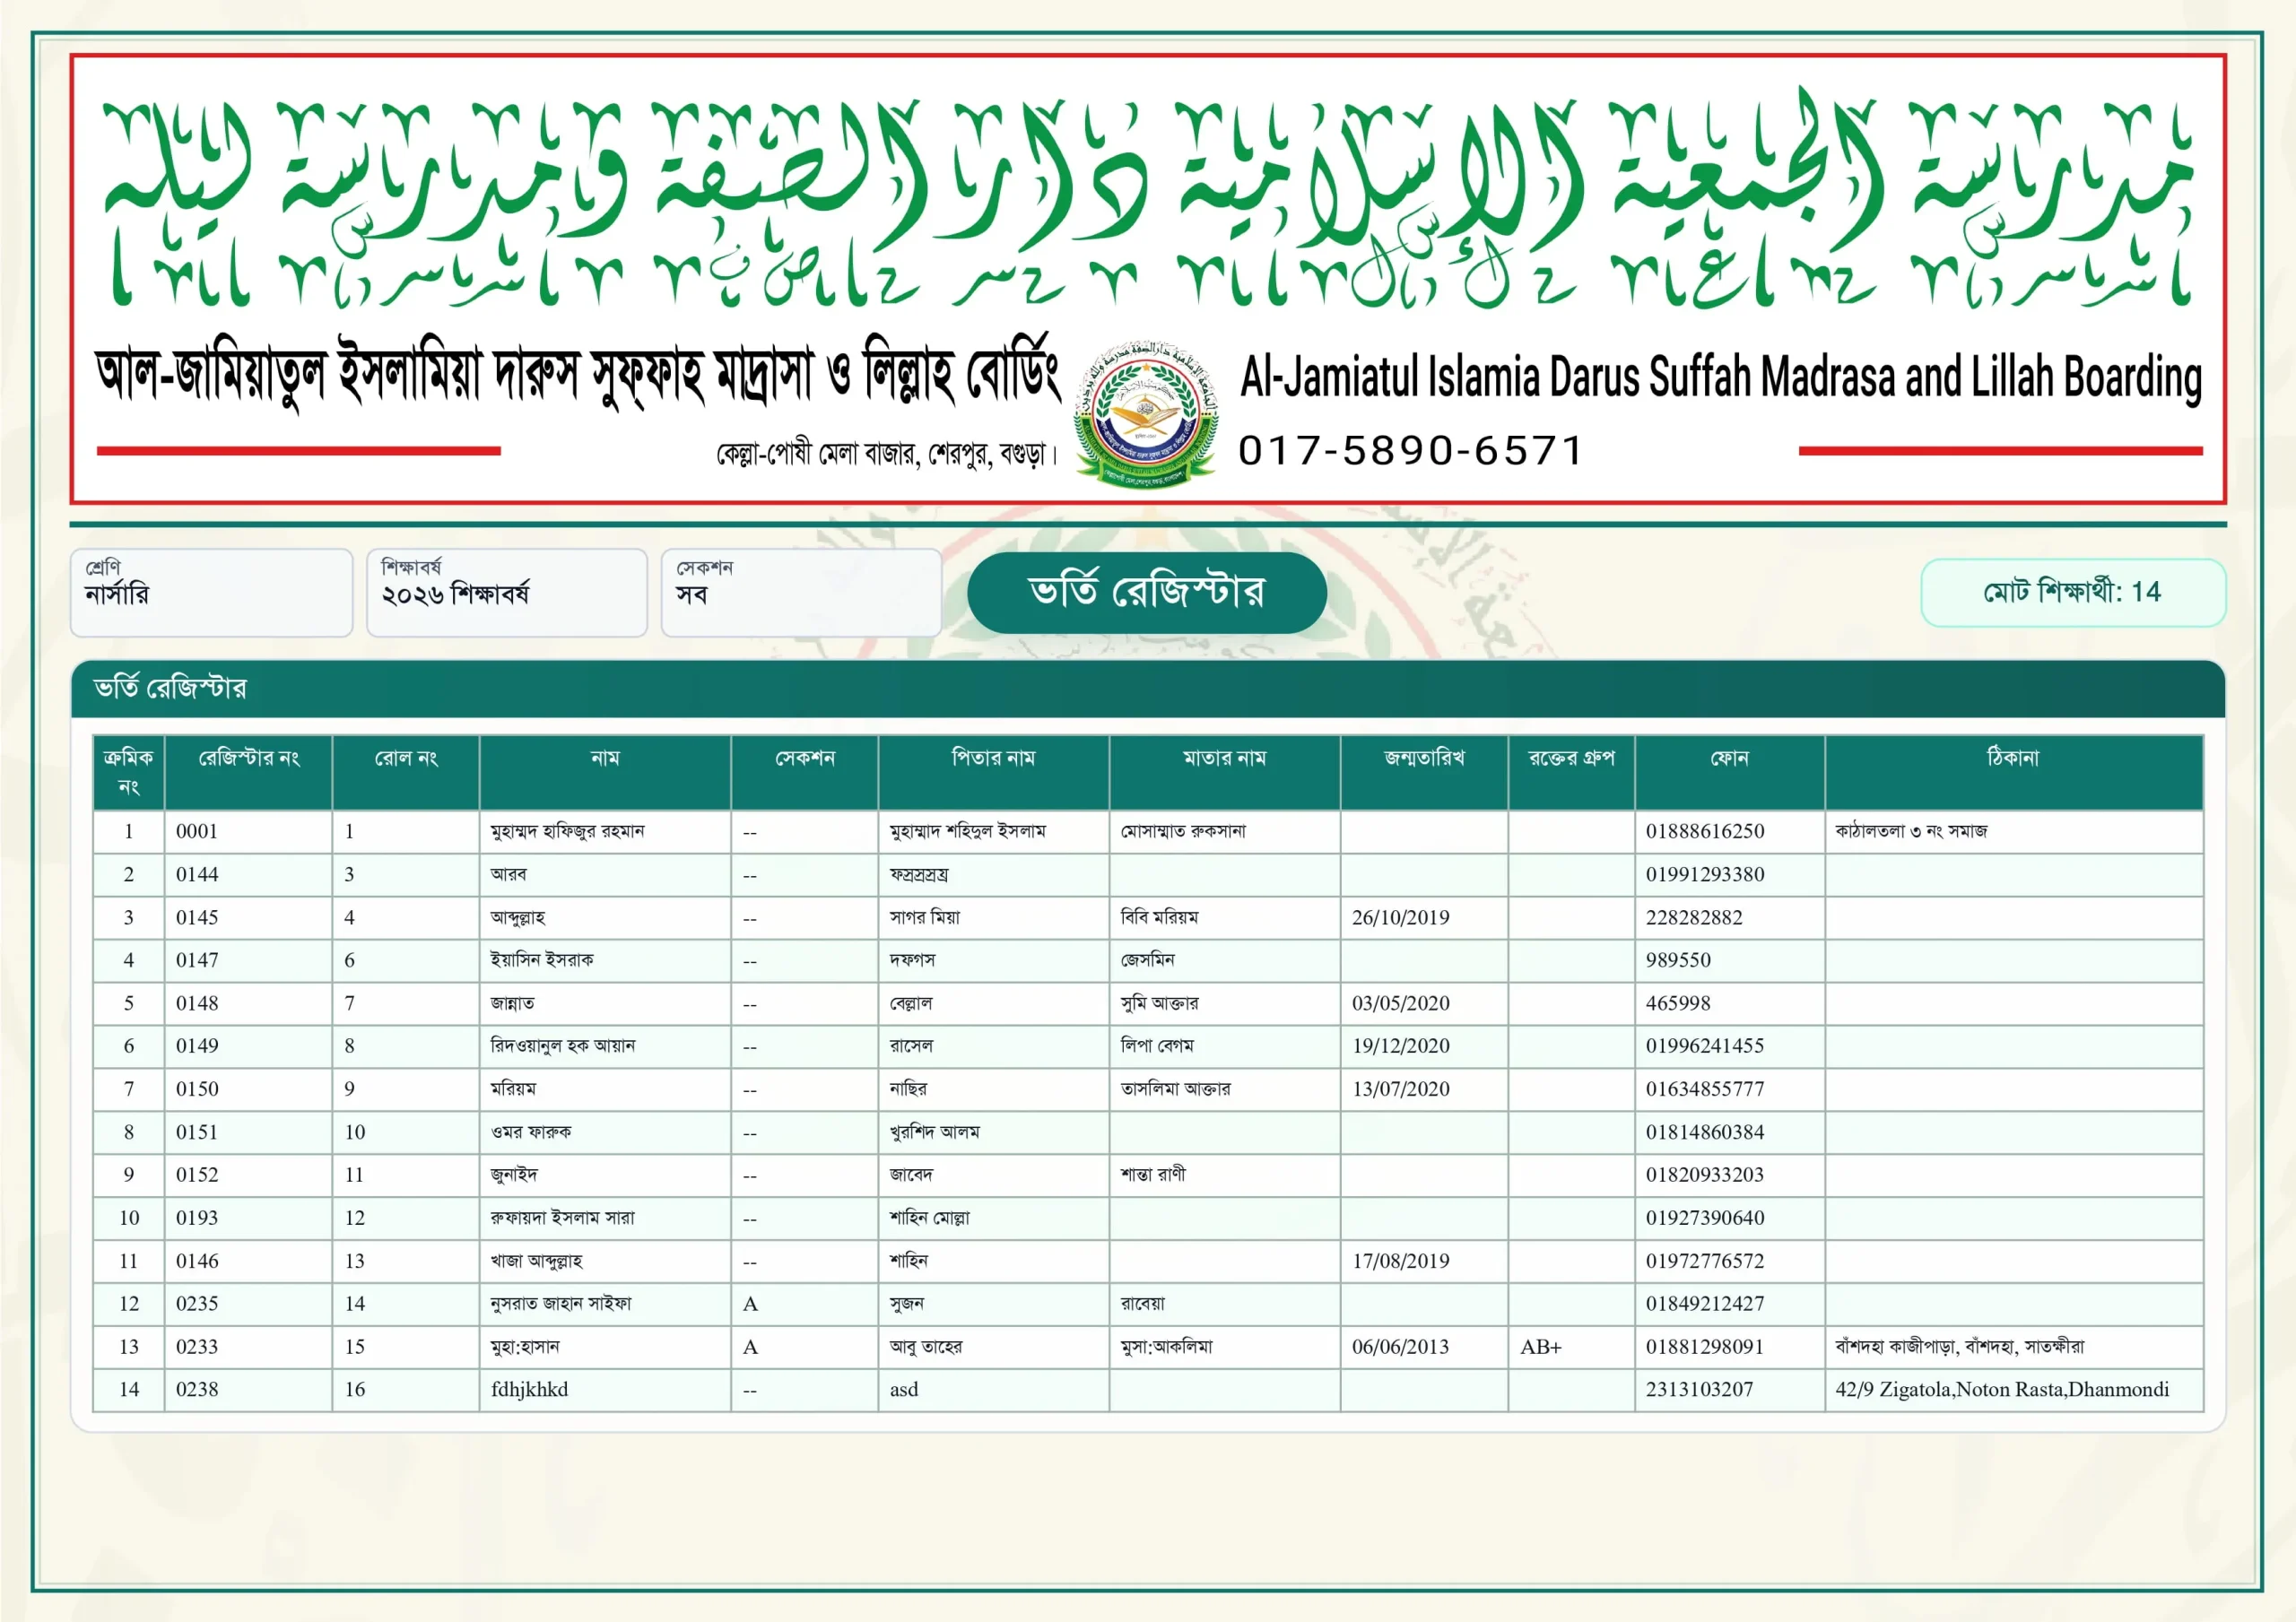The width and height of the screenshot is (2296, 1622).
Task: Select register number 0001 cell
Action: (x=248, y=831)
